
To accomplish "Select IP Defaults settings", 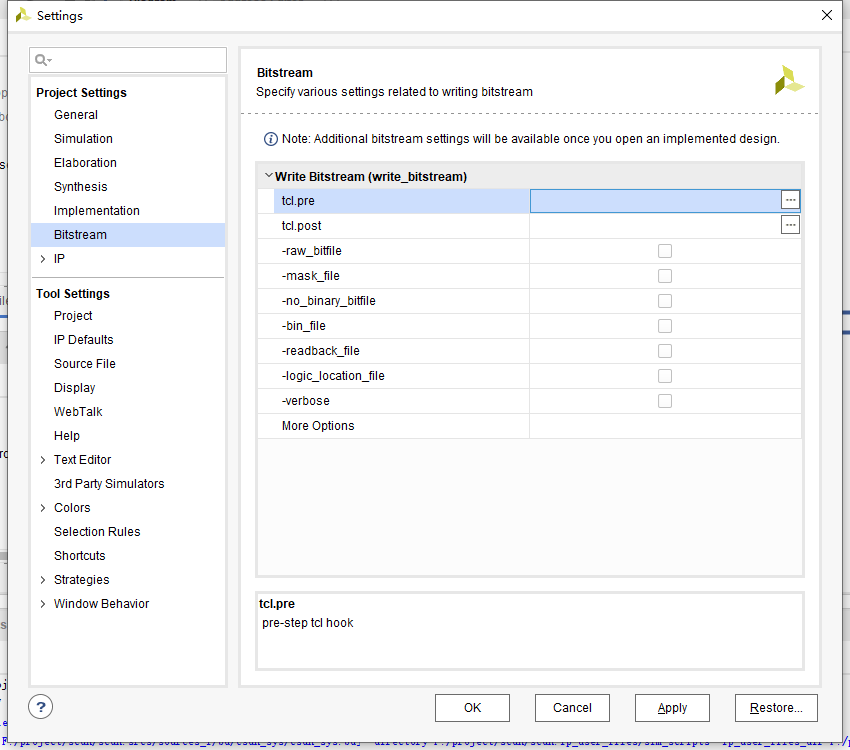I will 83,340.
